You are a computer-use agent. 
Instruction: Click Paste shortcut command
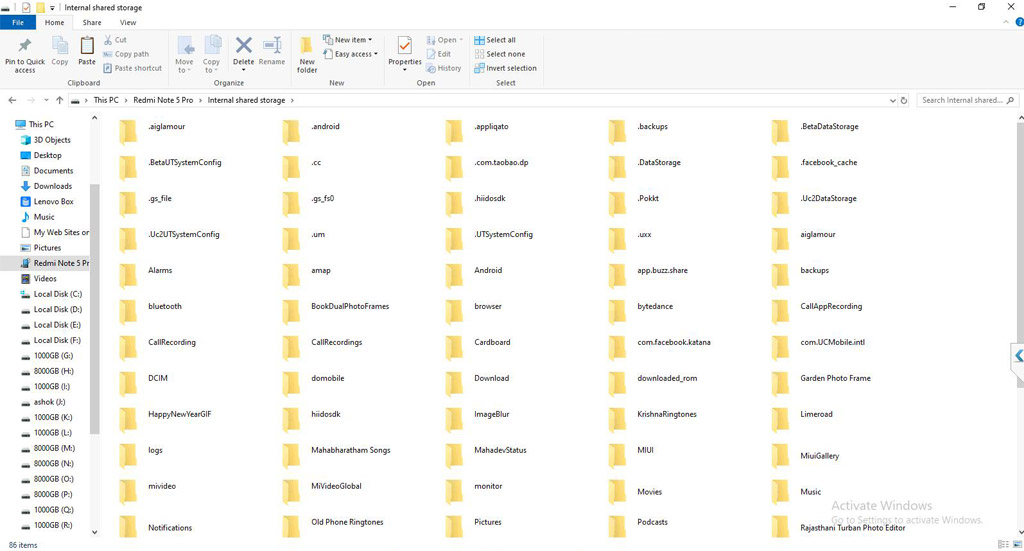(x=133, y=68)
